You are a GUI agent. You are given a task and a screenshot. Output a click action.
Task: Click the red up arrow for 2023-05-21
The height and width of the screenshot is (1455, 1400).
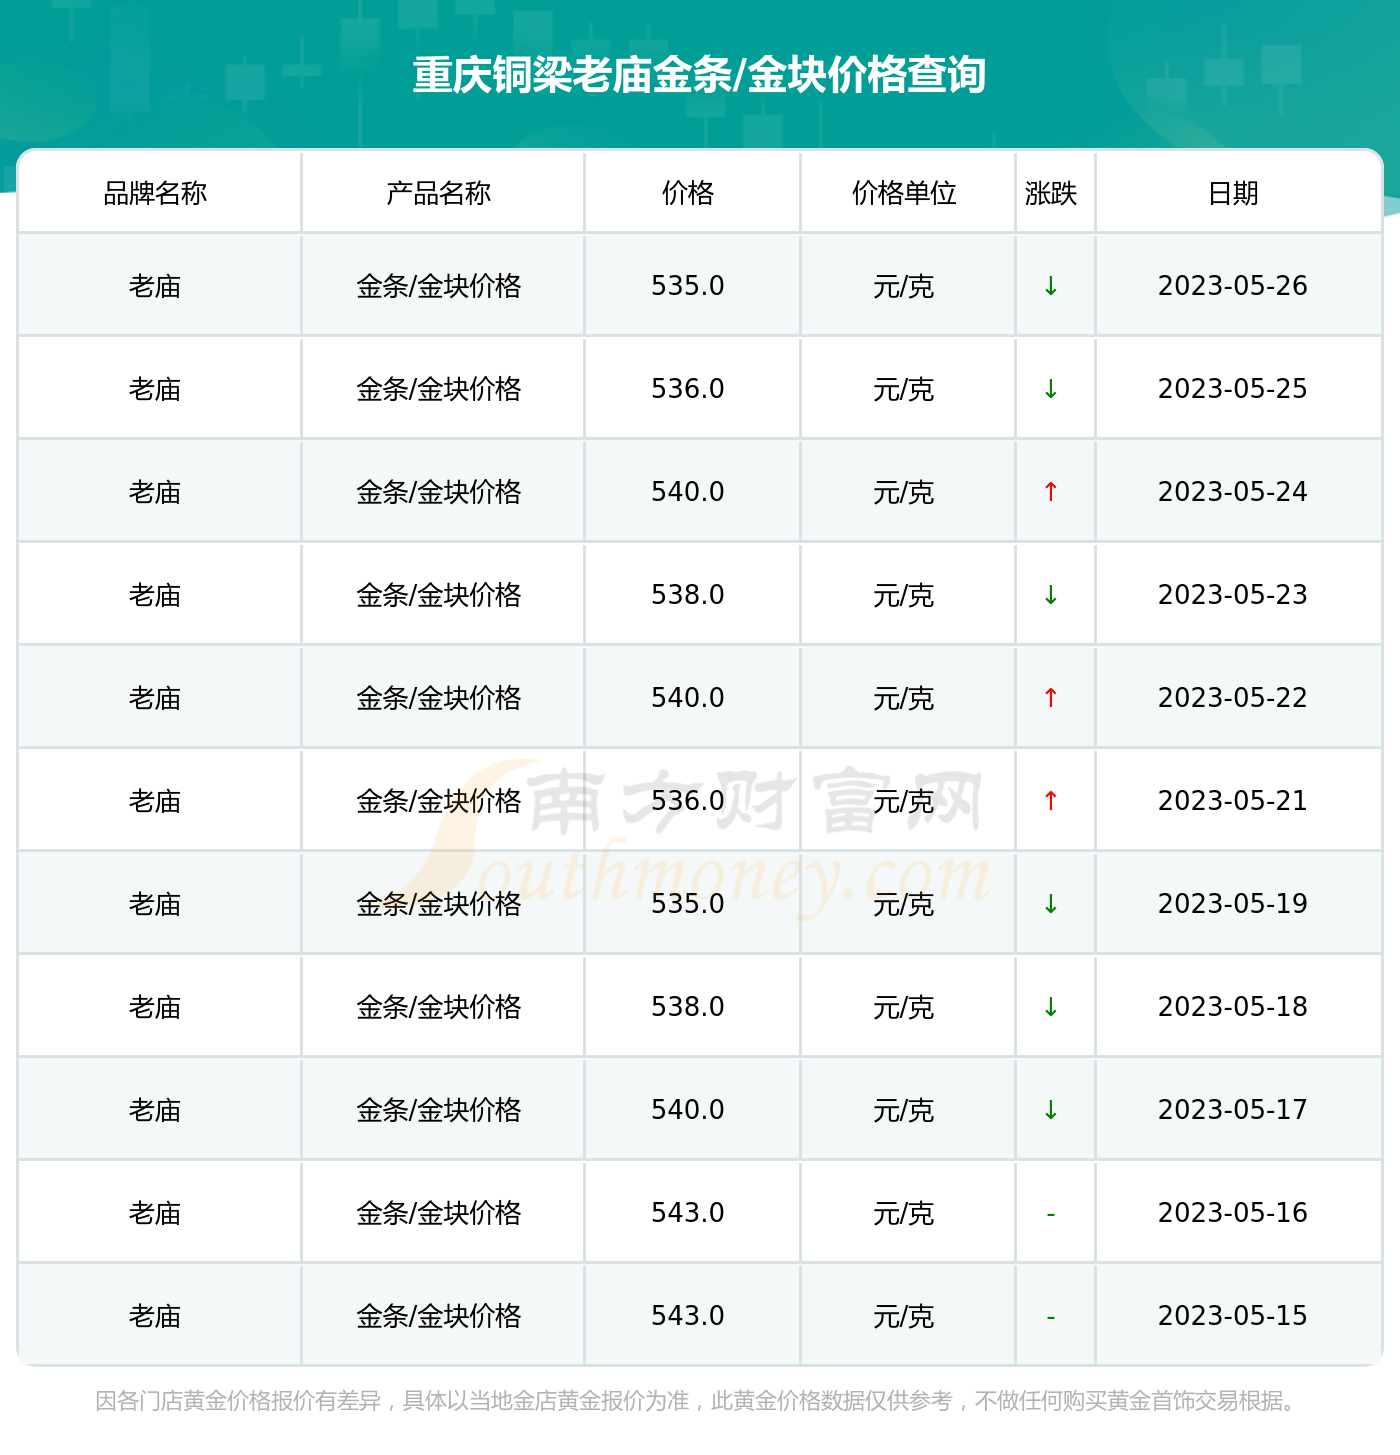(1051, 801)
